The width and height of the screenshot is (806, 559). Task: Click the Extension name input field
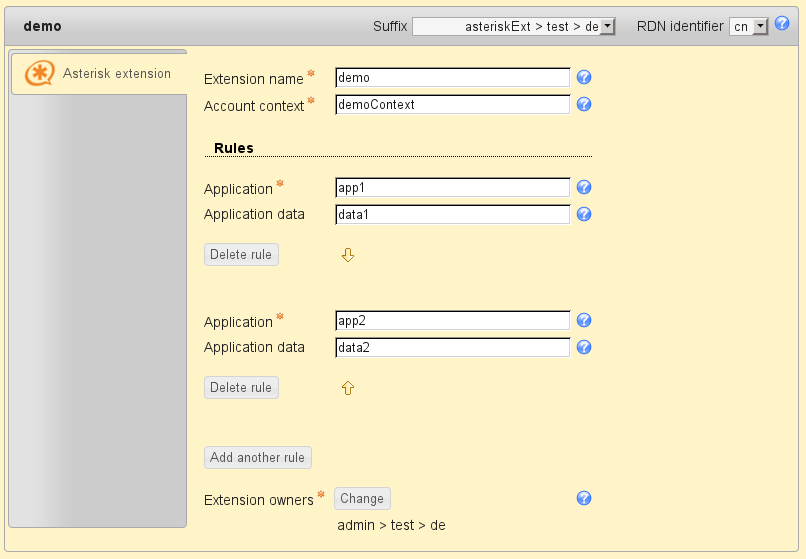point(452,77)
